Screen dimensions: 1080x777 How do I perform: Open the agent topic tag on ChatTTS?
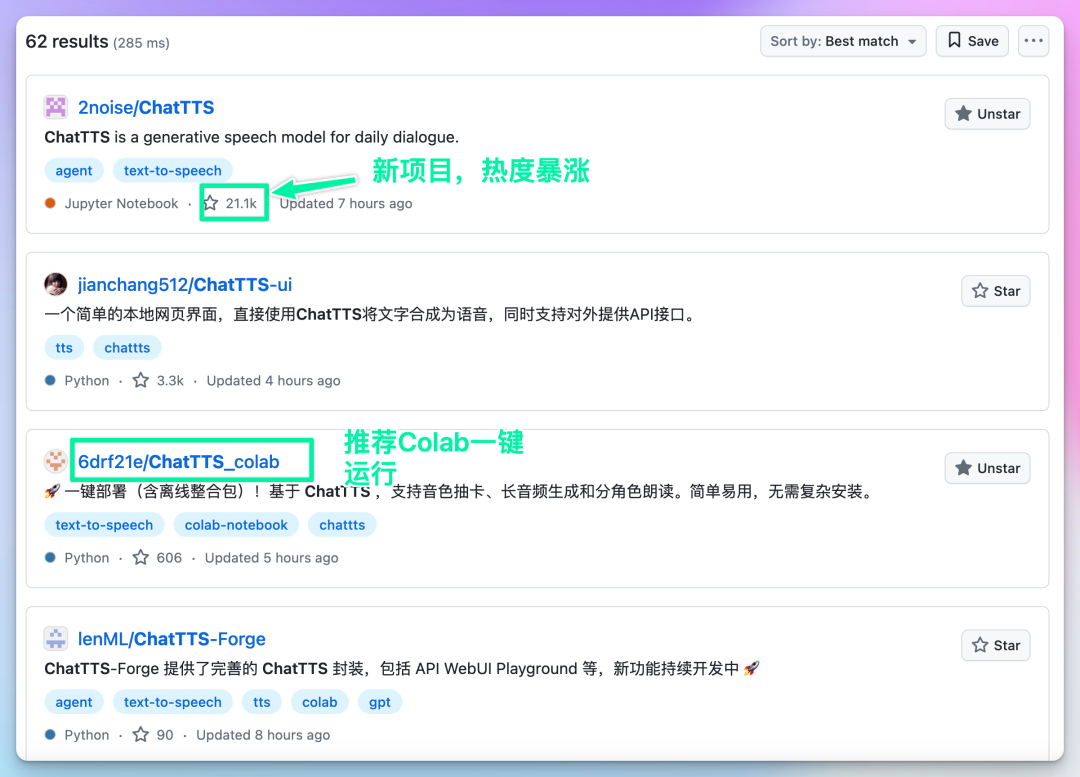pyautogui.click(x=74, y=170)
